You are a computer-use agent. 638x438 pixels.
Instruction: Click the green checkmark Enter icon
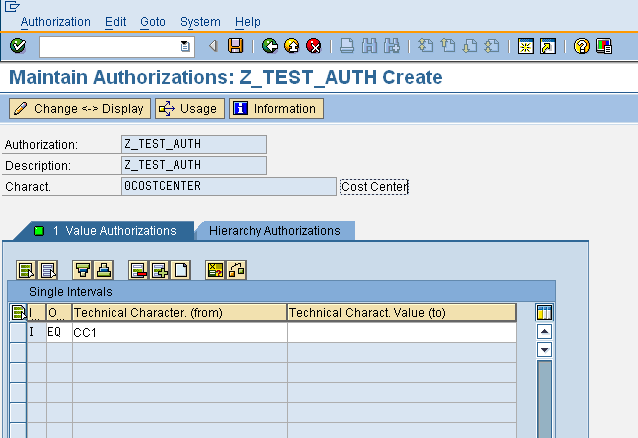[x=18, y=46]
